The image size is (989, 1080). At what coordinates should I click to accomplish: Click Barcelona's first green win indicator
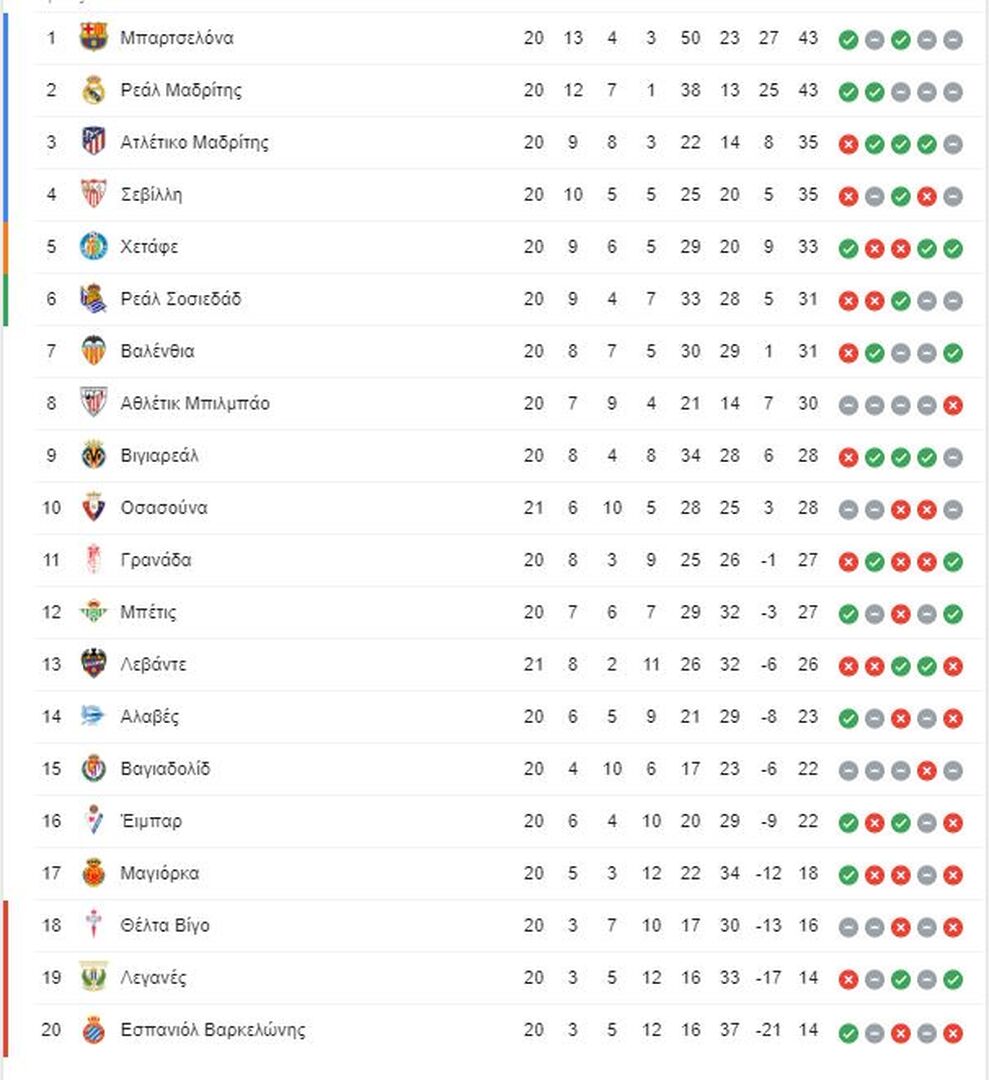coord(849,40)
